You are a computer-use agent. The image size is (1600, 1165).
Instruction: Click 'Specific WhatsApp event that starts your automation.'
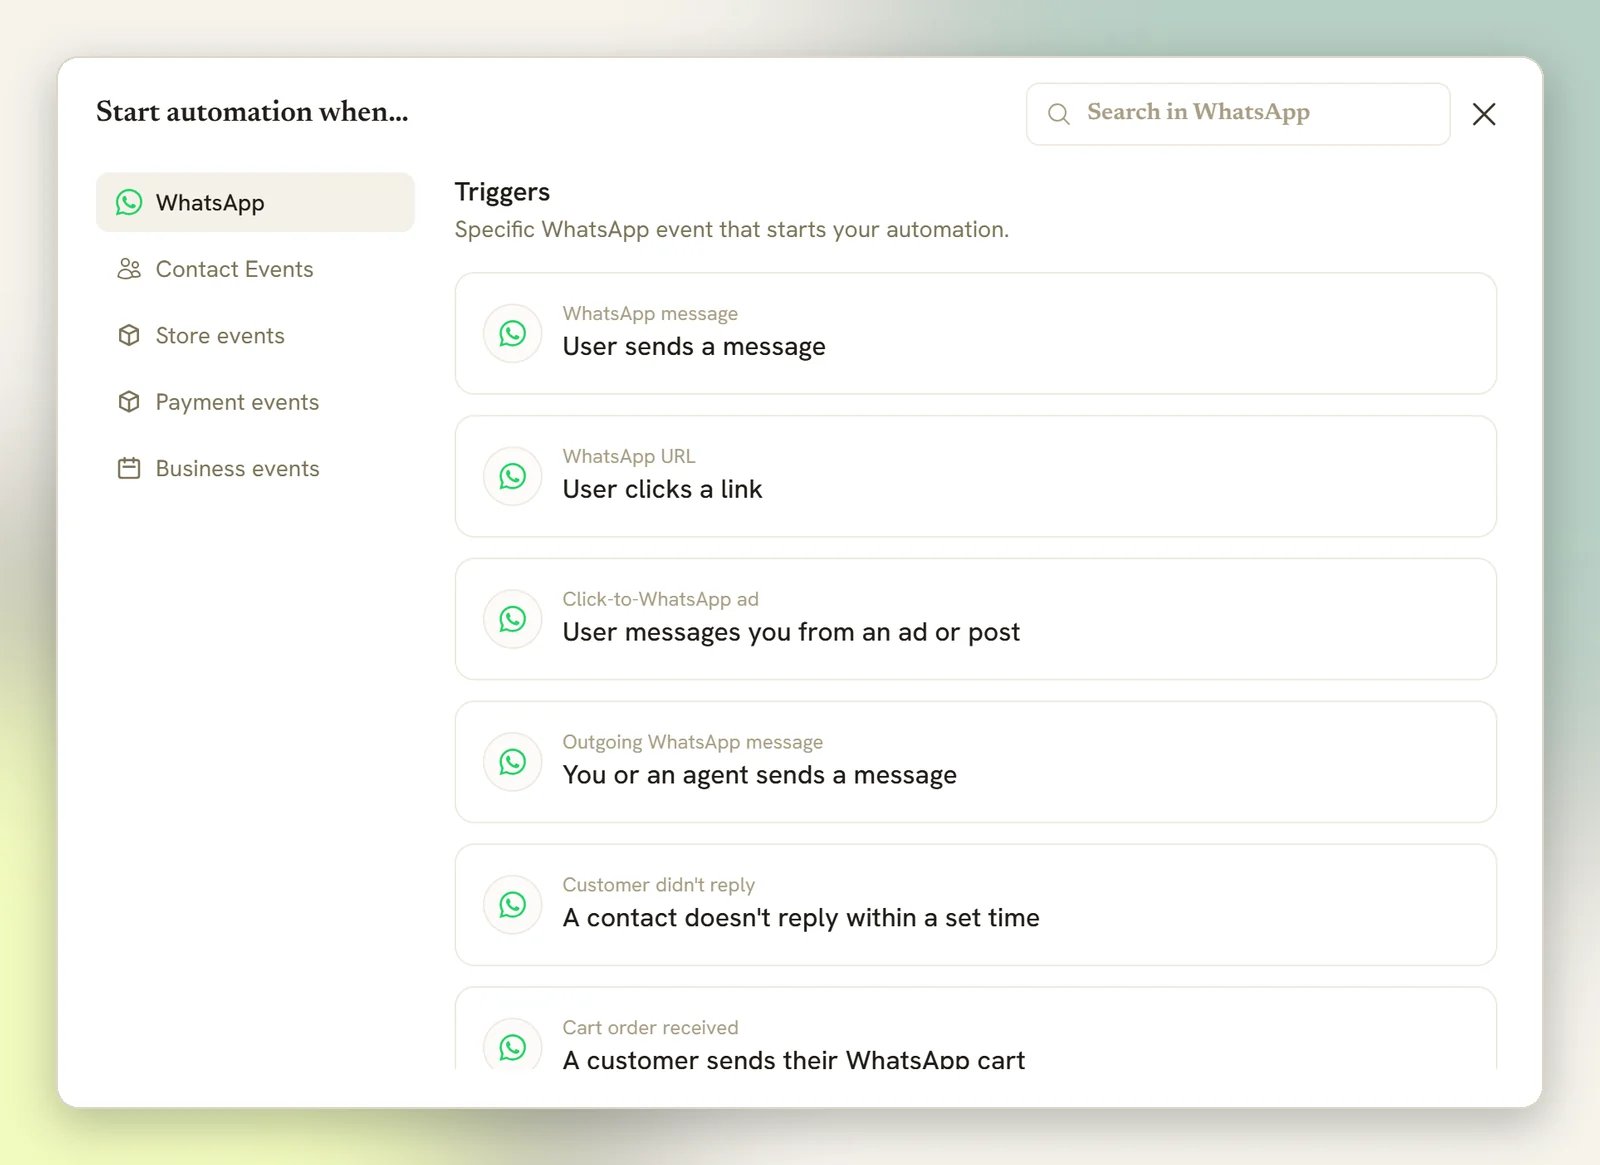(732, 230)
